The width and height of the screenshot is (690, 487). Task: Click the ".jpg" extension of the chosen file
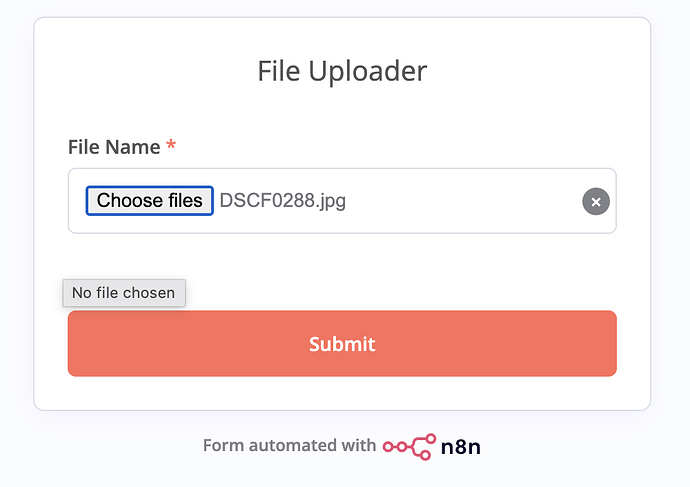coord(329,201)
